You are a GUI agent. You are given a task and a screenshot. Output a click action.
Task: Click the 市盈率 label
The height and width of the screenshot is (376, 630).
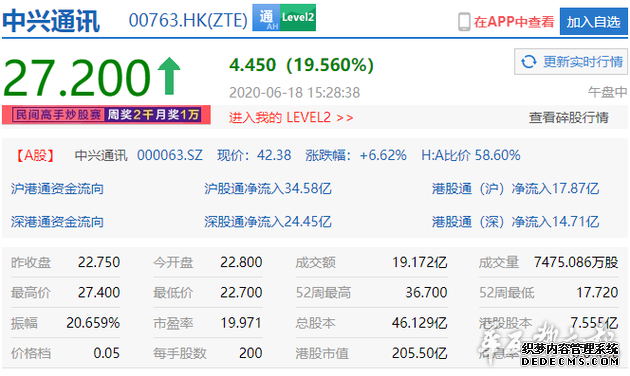pyautogui.click(x=173, y=323)
